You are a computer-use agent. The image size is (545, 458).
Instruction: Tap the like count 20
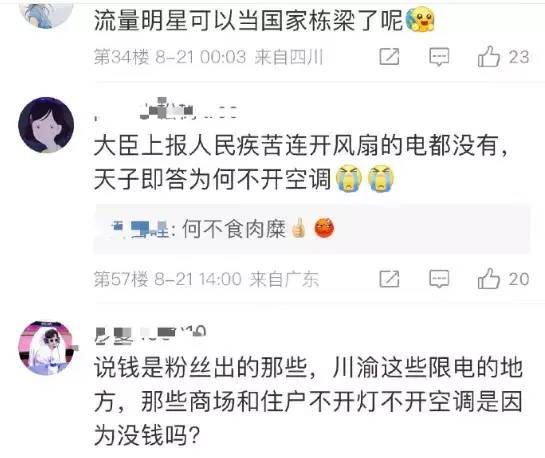pos(519,279)
